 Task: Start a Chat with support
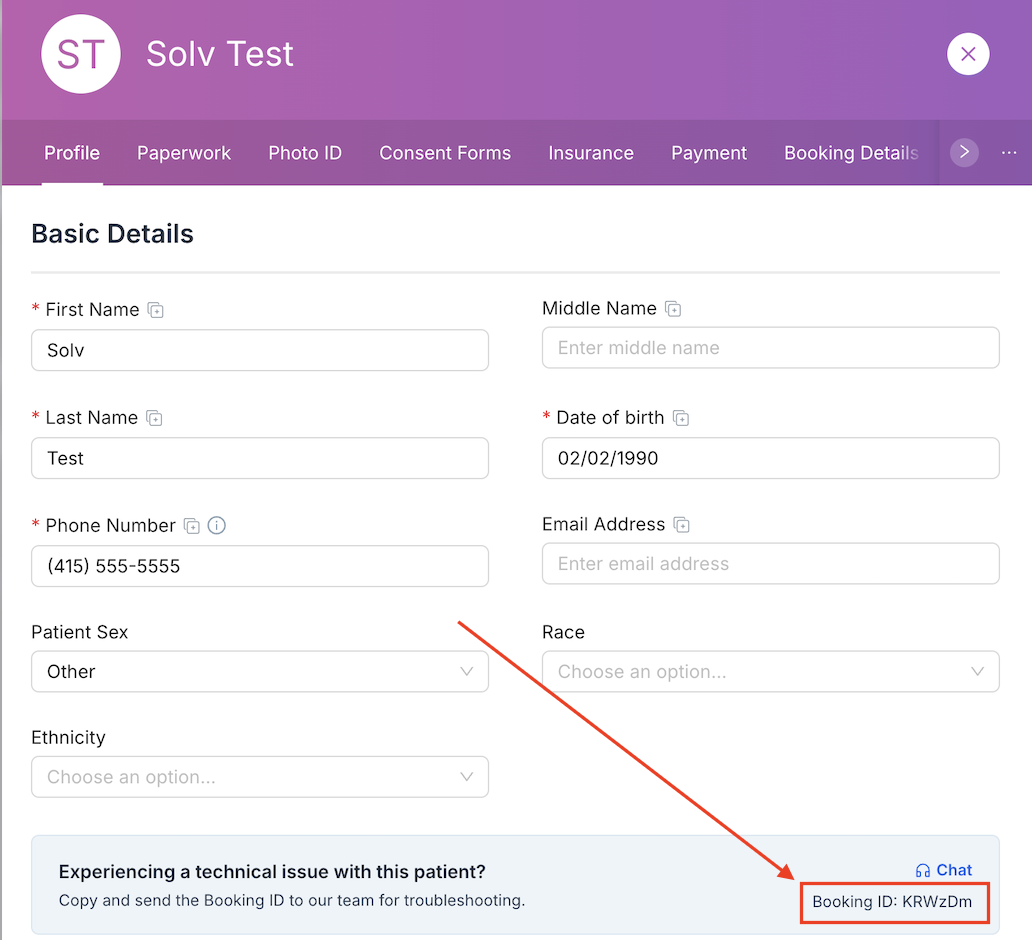[944, 870]
